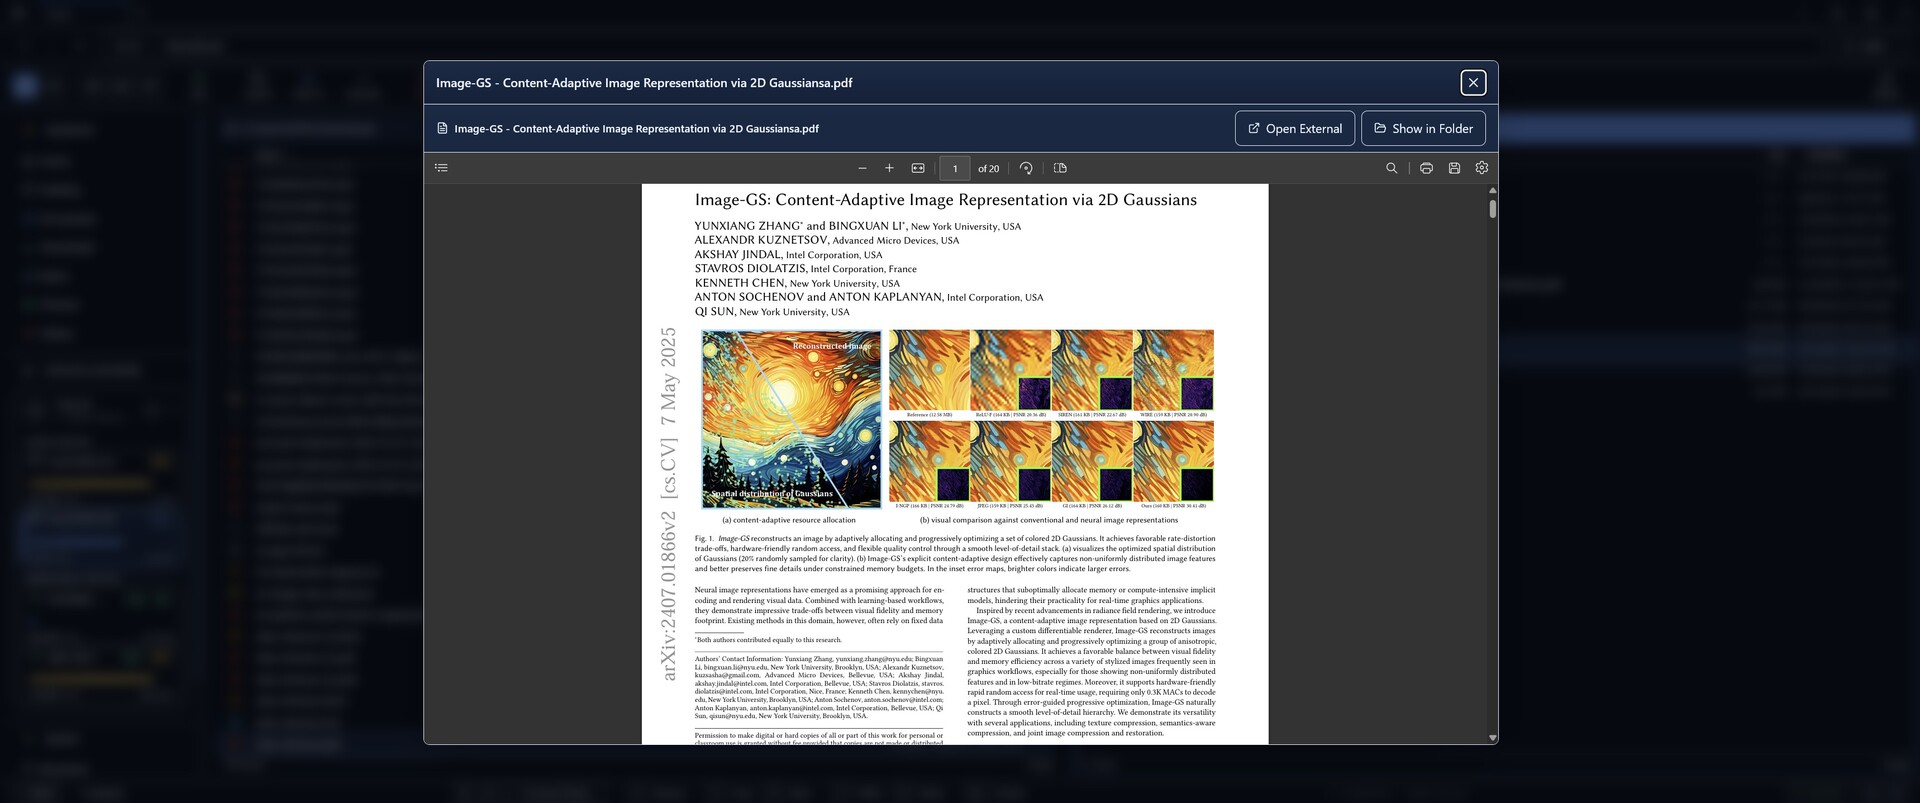Fit the PDF page to width
Viewport: 1920px width, 803px height.
(x=918, y=168)
